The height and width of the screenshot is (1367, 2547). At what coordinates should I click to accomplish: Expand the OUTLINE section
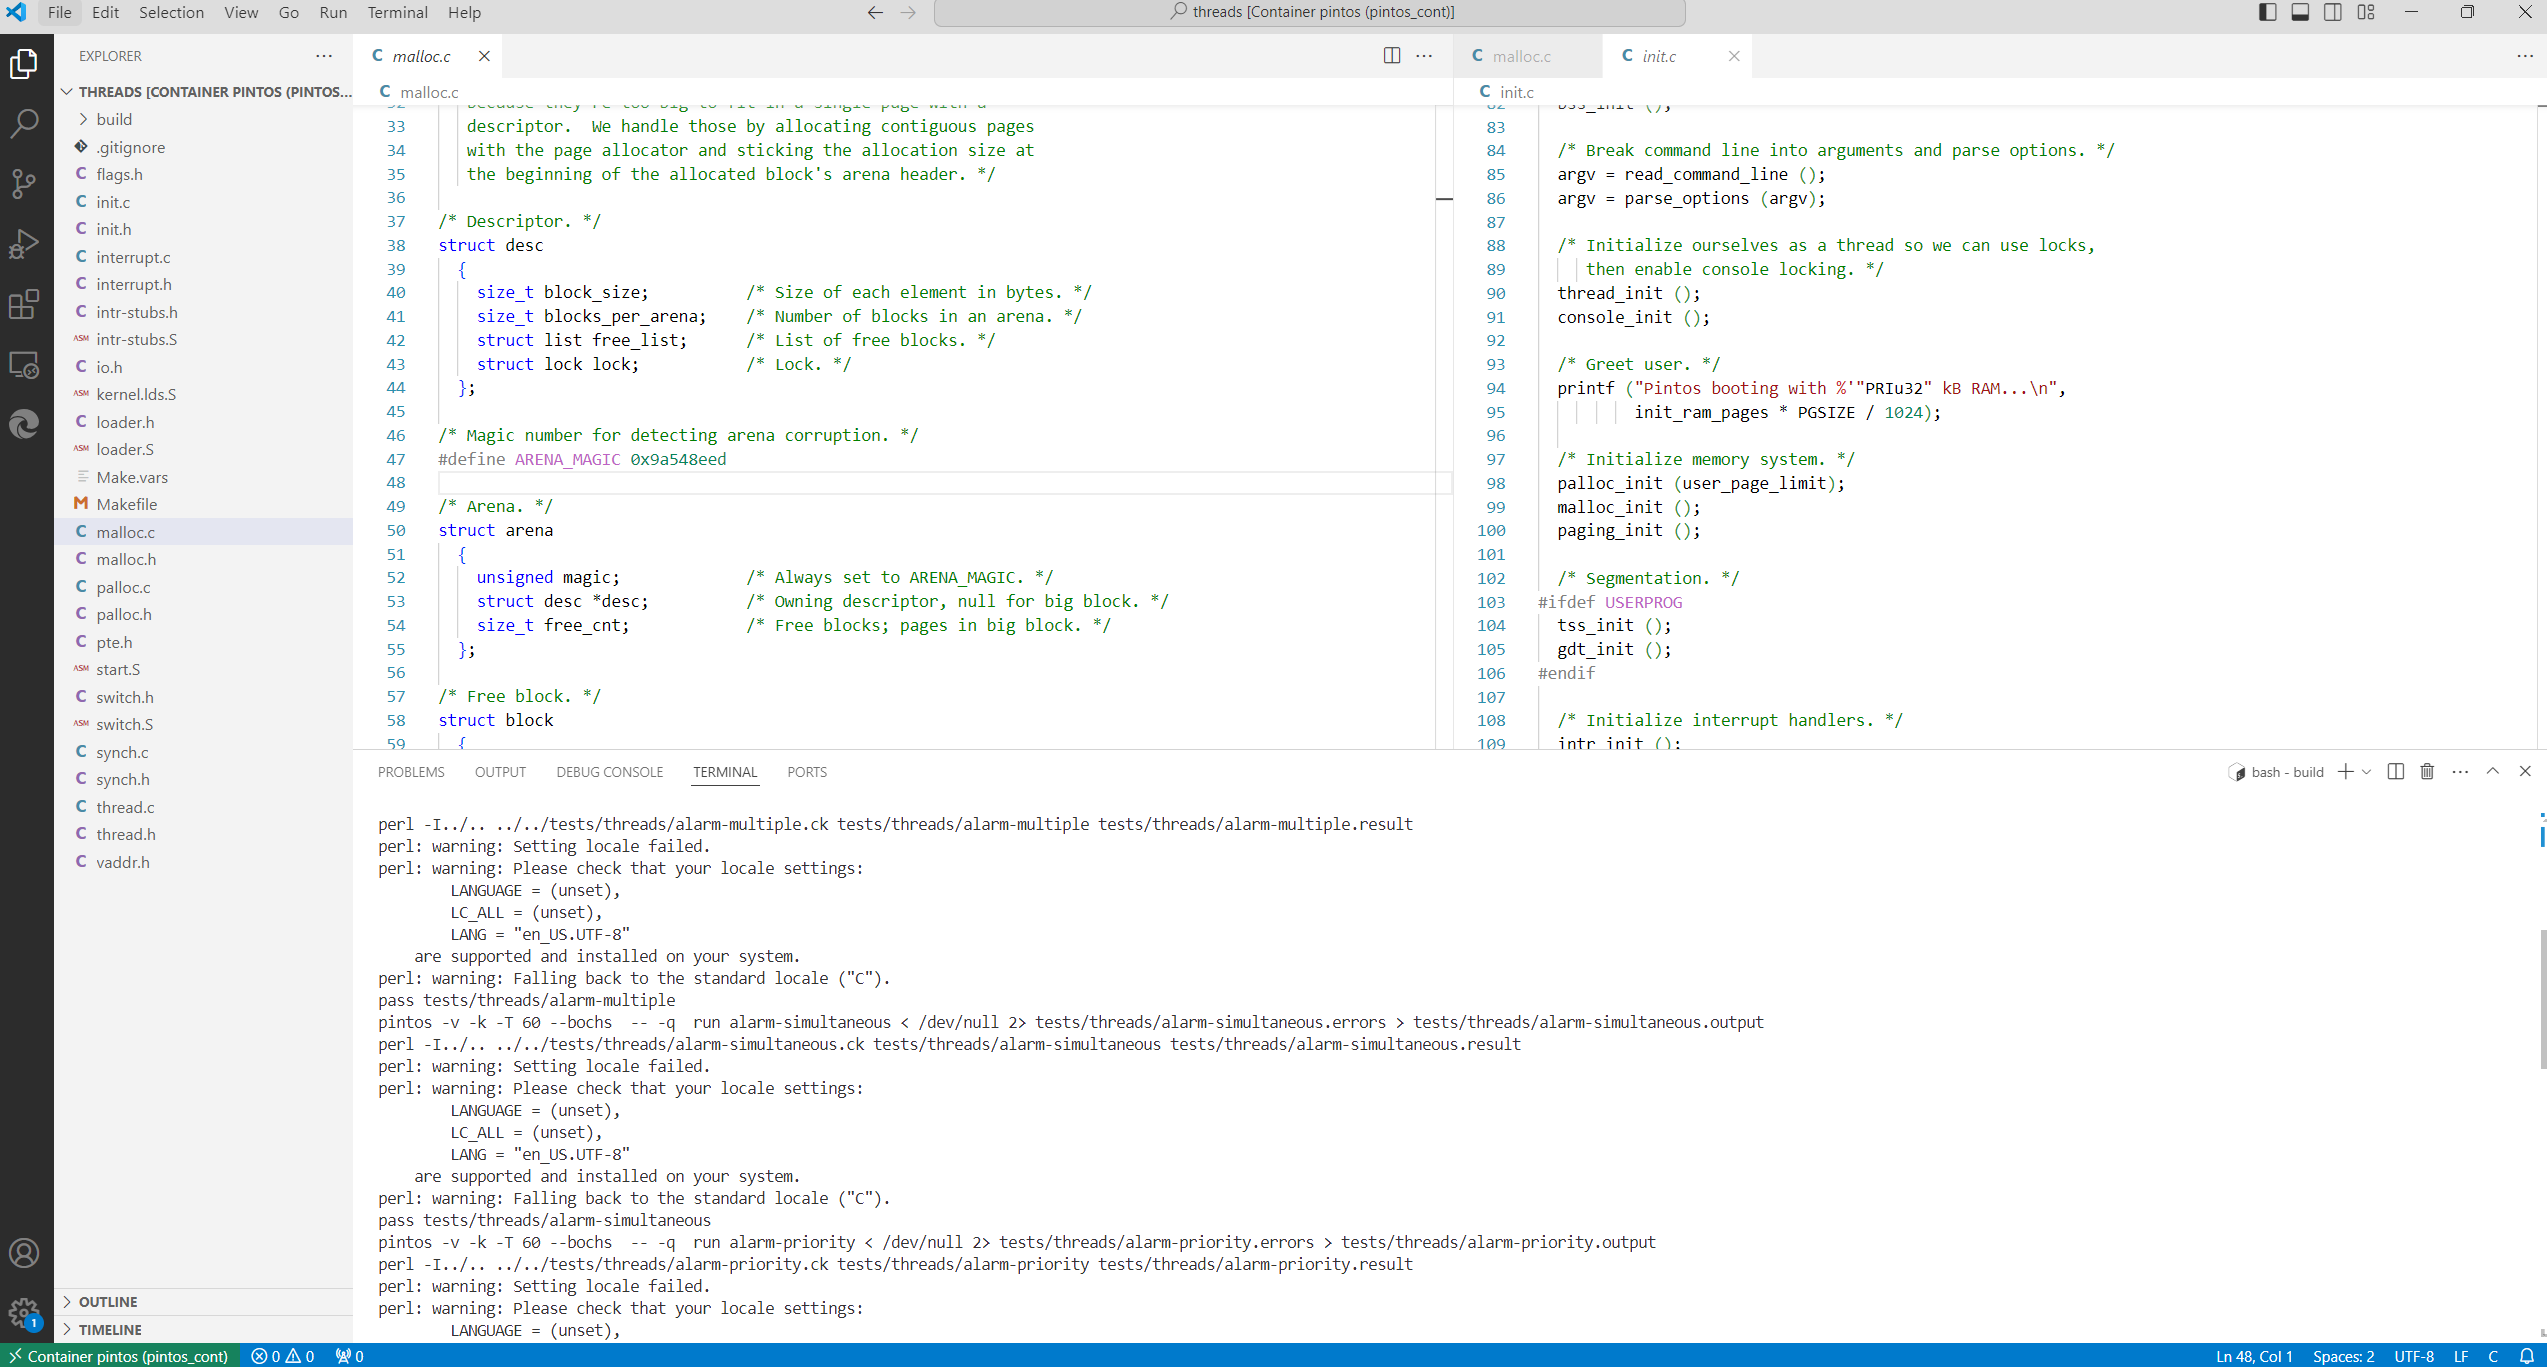(108, 1302)
